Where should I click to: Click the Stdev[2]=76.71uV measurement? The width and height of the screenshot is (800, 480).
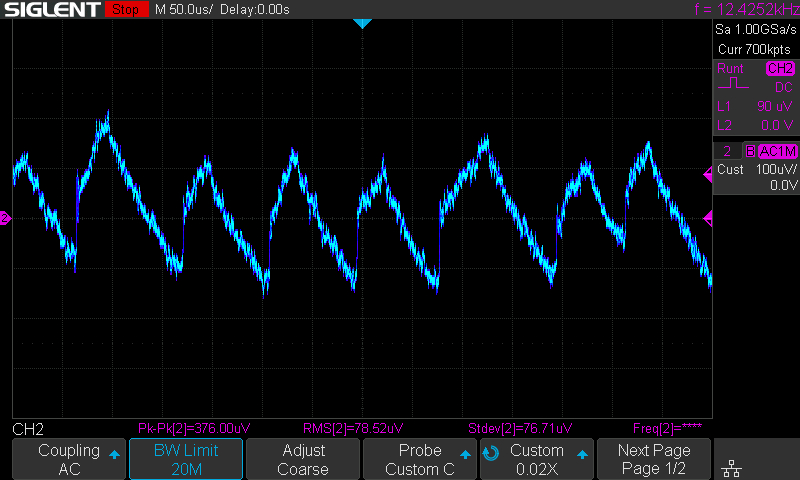click(x=520, y=428)
